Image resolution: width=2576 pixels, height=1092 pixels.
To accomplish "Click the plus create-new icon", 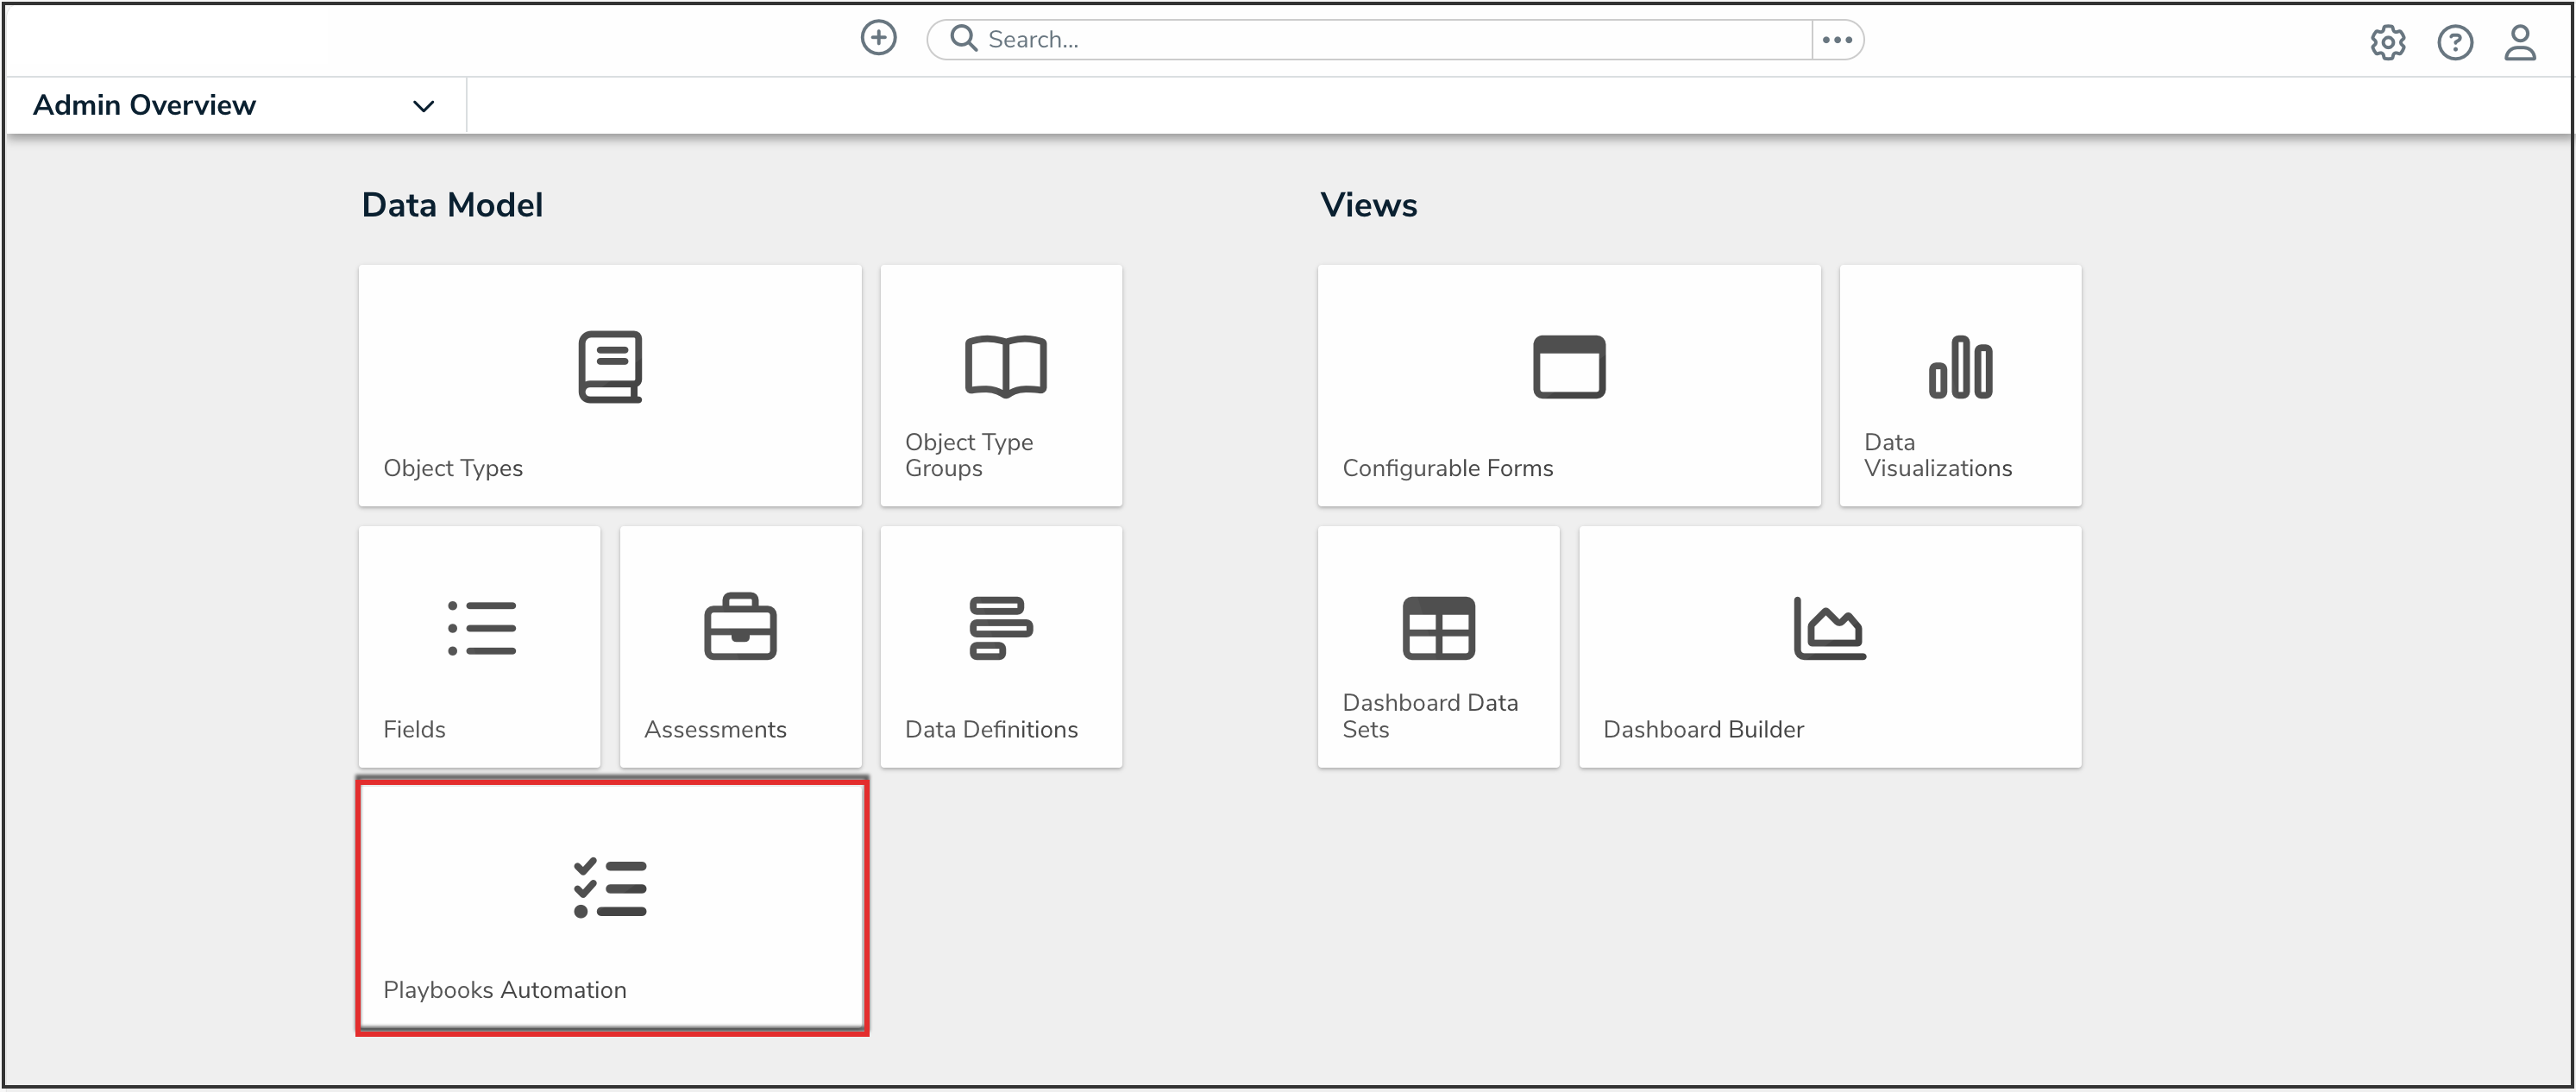I will point(878,39).
